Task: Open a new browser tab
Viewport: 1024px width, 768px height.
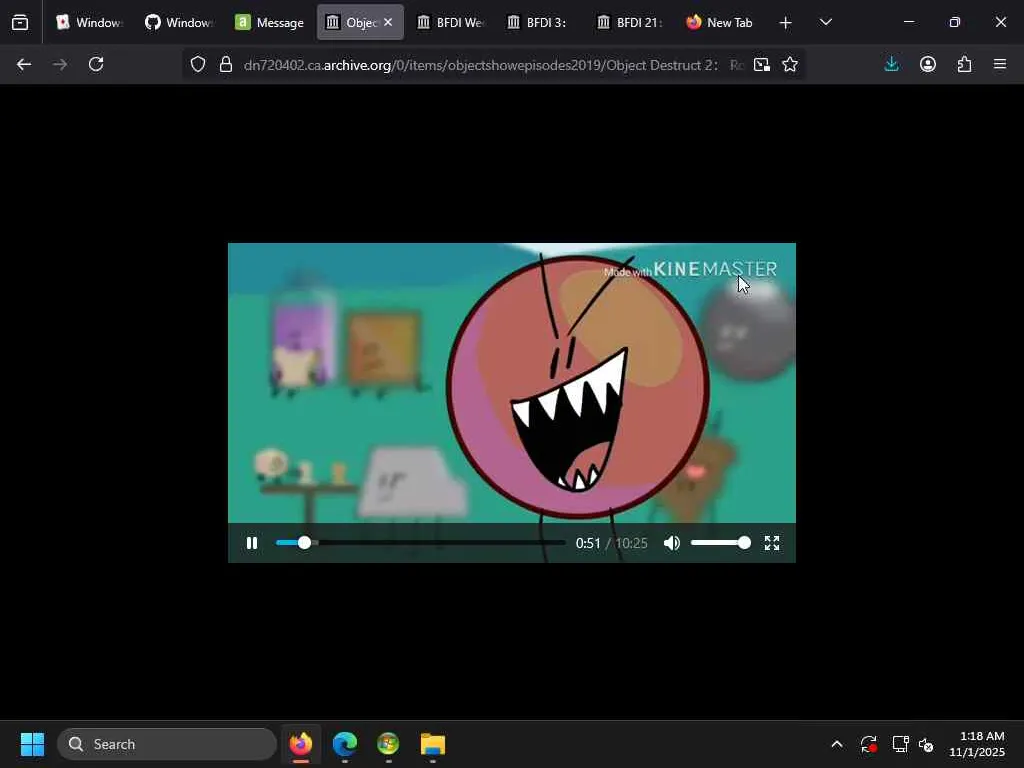Action: (x=785, y=23)
